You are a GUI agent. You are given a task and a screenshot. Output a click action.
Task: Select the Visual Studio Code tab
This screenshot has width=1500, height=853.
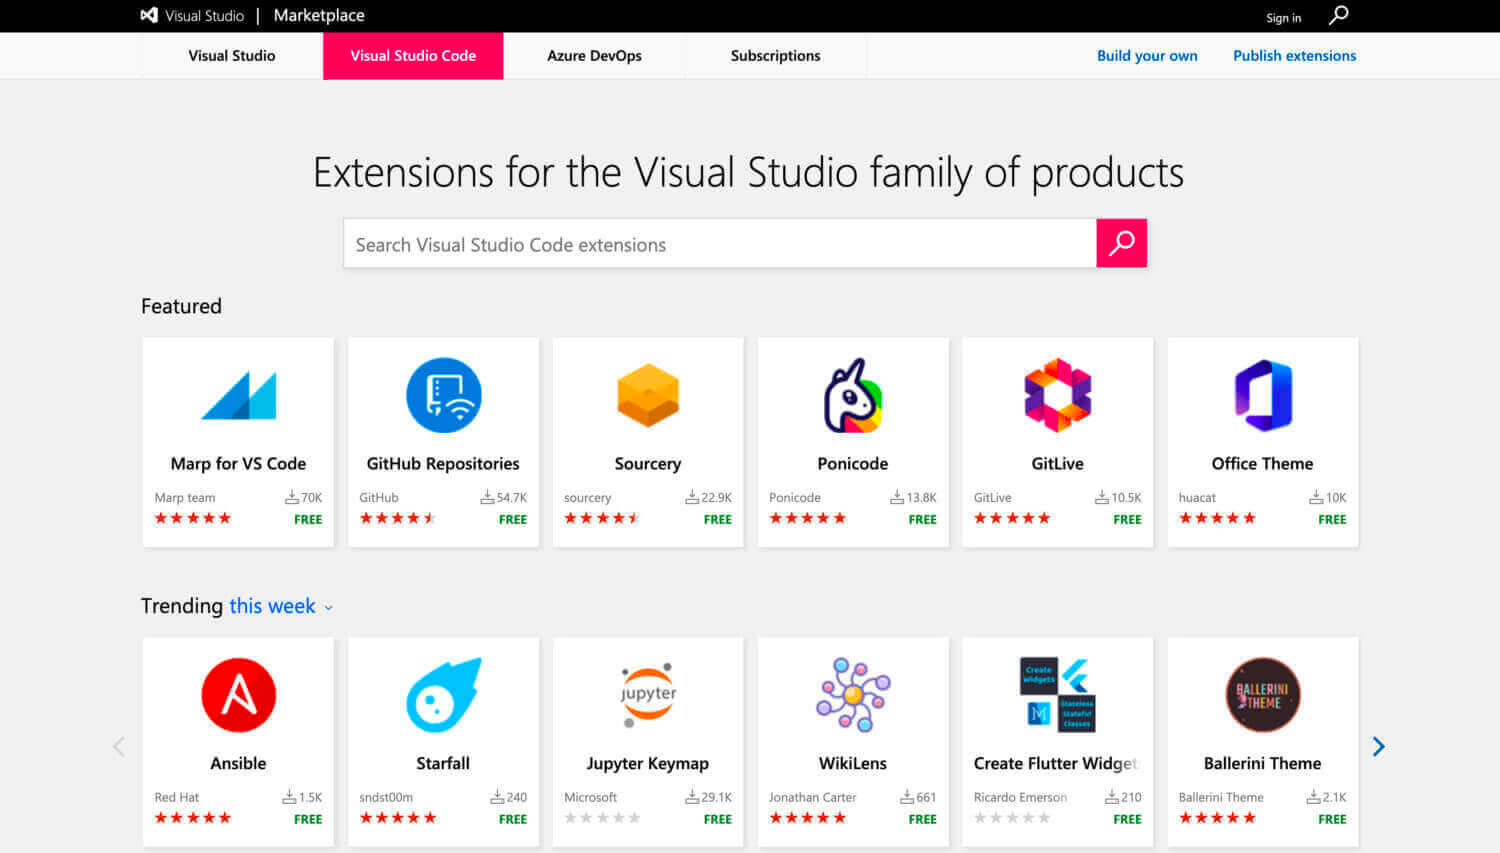click(413, 56)
